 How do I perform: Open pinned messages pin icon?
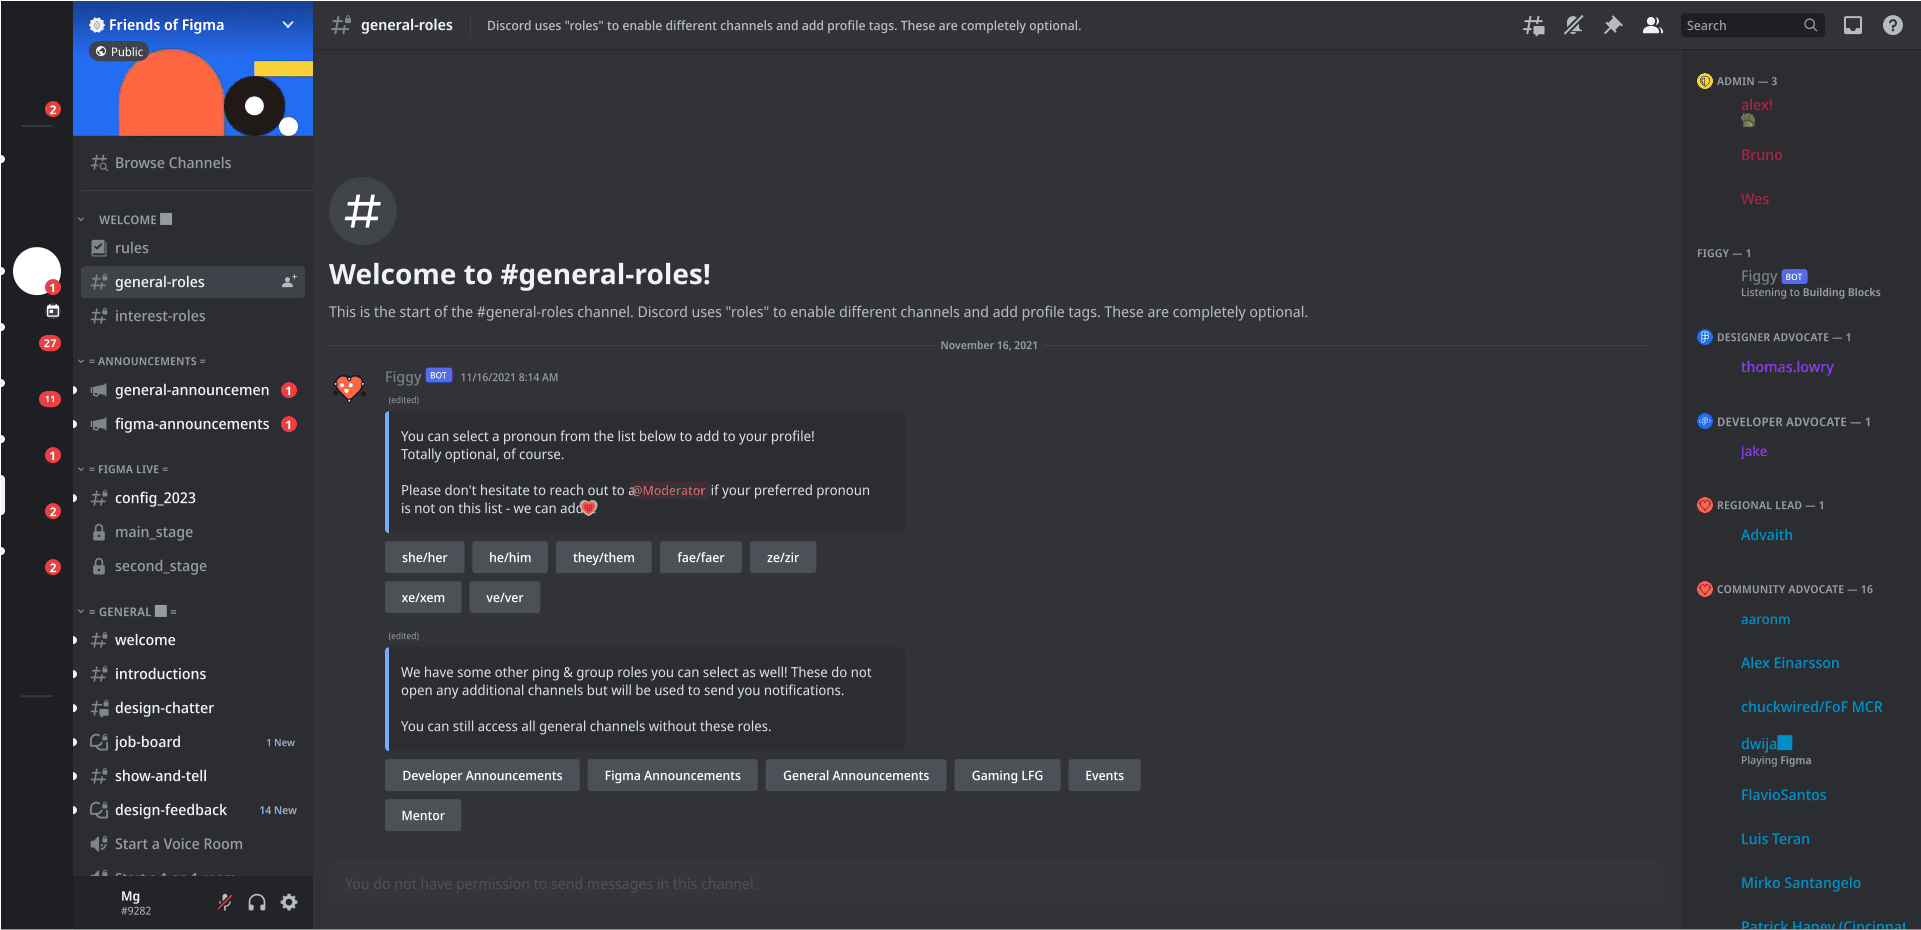click(1613, 25)
